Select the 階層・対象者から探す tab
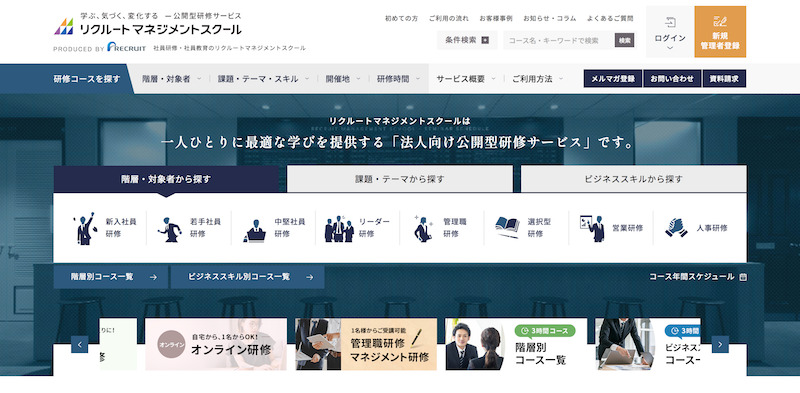 coord(166,179)
